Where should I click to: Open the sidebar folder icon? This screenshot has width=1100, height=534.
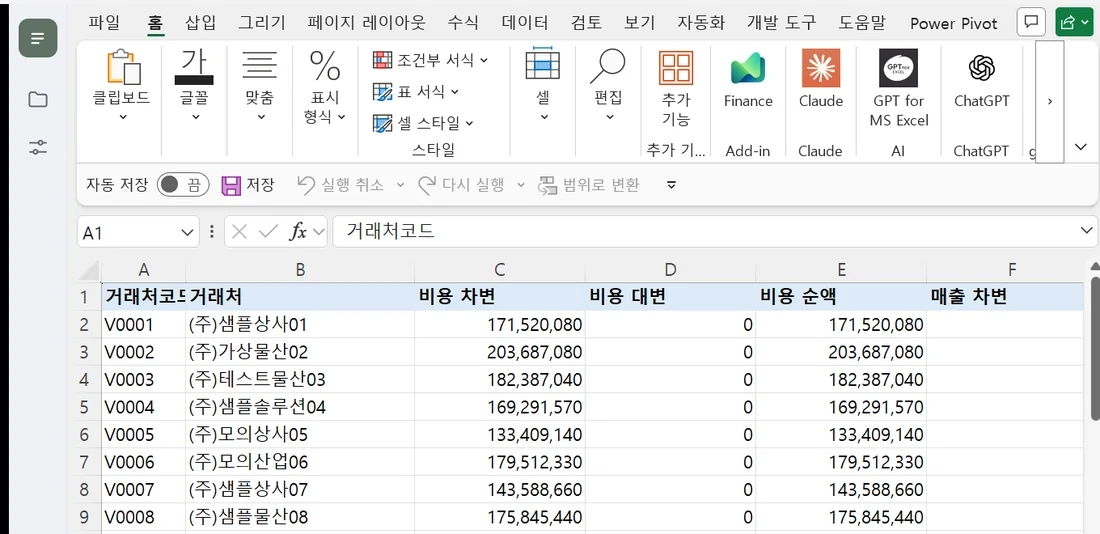38,100
